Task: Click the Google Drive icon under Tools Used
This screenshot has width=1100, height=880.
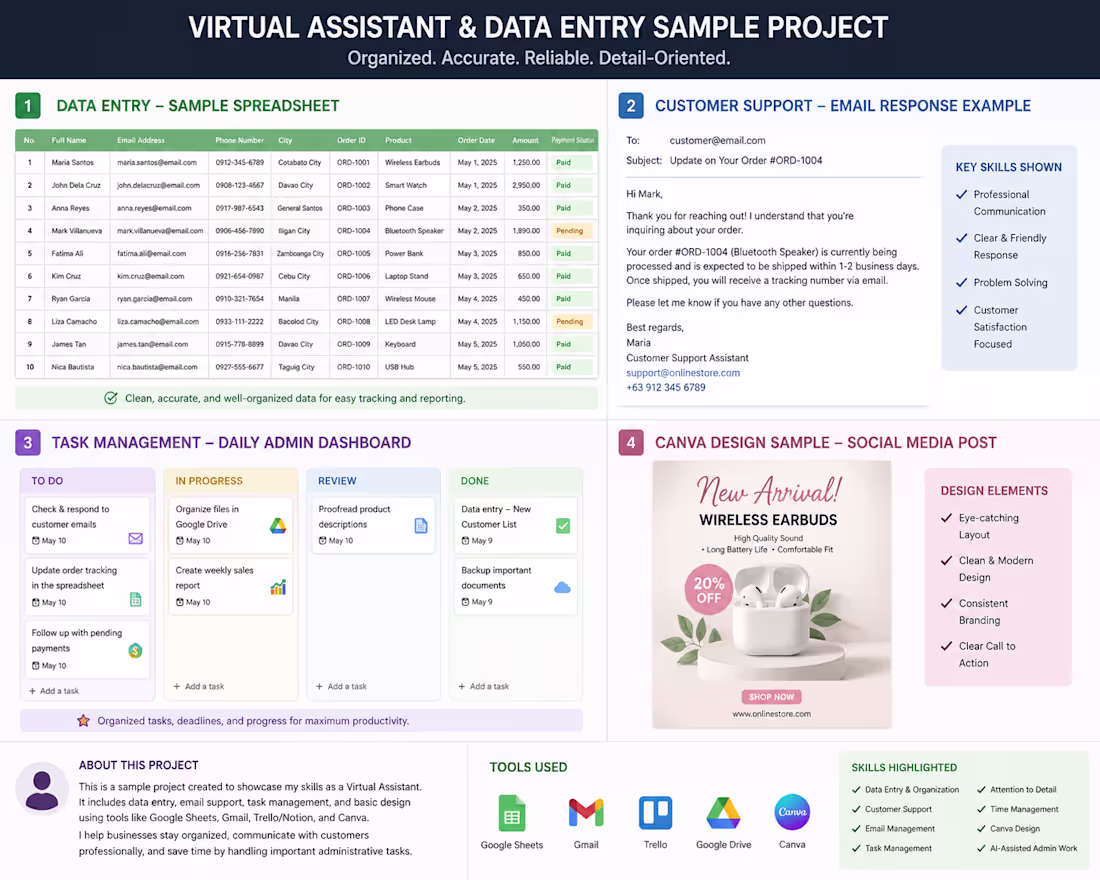Action: [723, 813]
